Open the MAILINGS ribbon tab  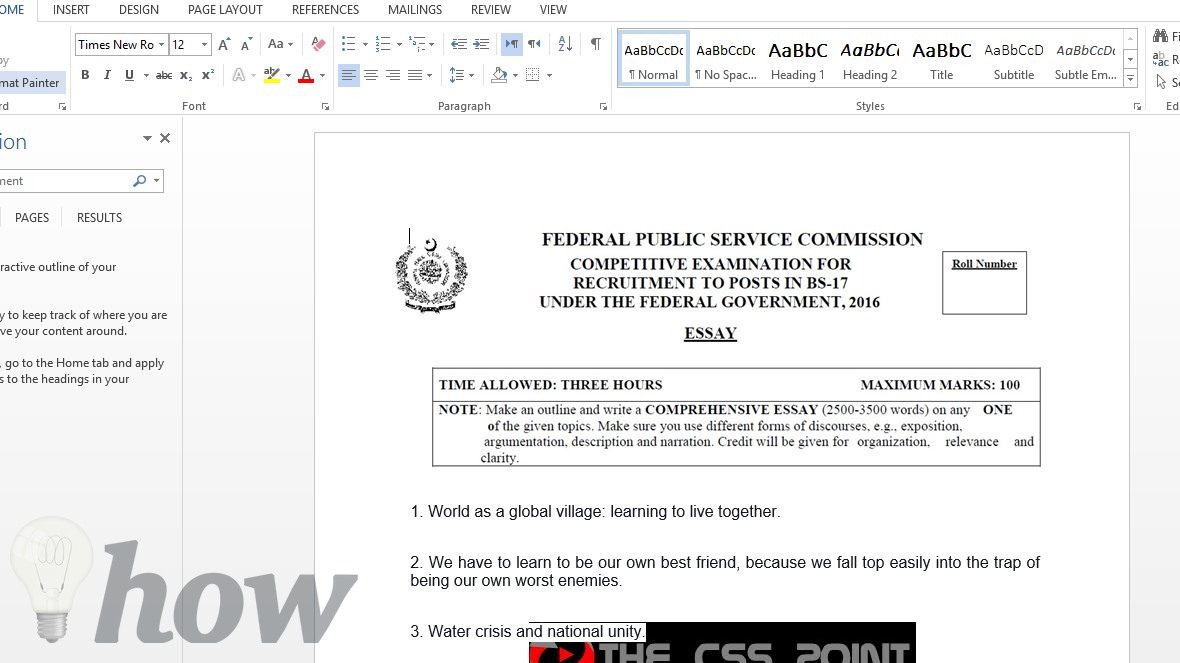pyautogui.click(x=415, y=10)
